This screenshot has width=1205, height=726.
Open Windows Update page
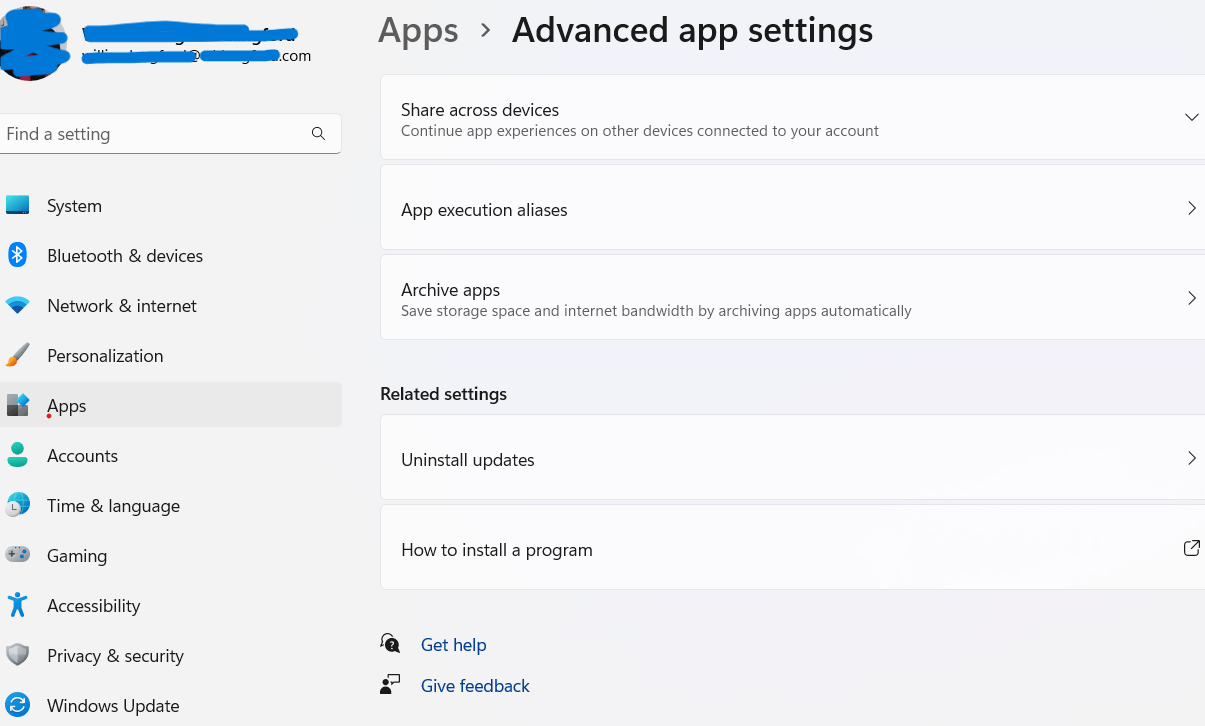point(113,706)
